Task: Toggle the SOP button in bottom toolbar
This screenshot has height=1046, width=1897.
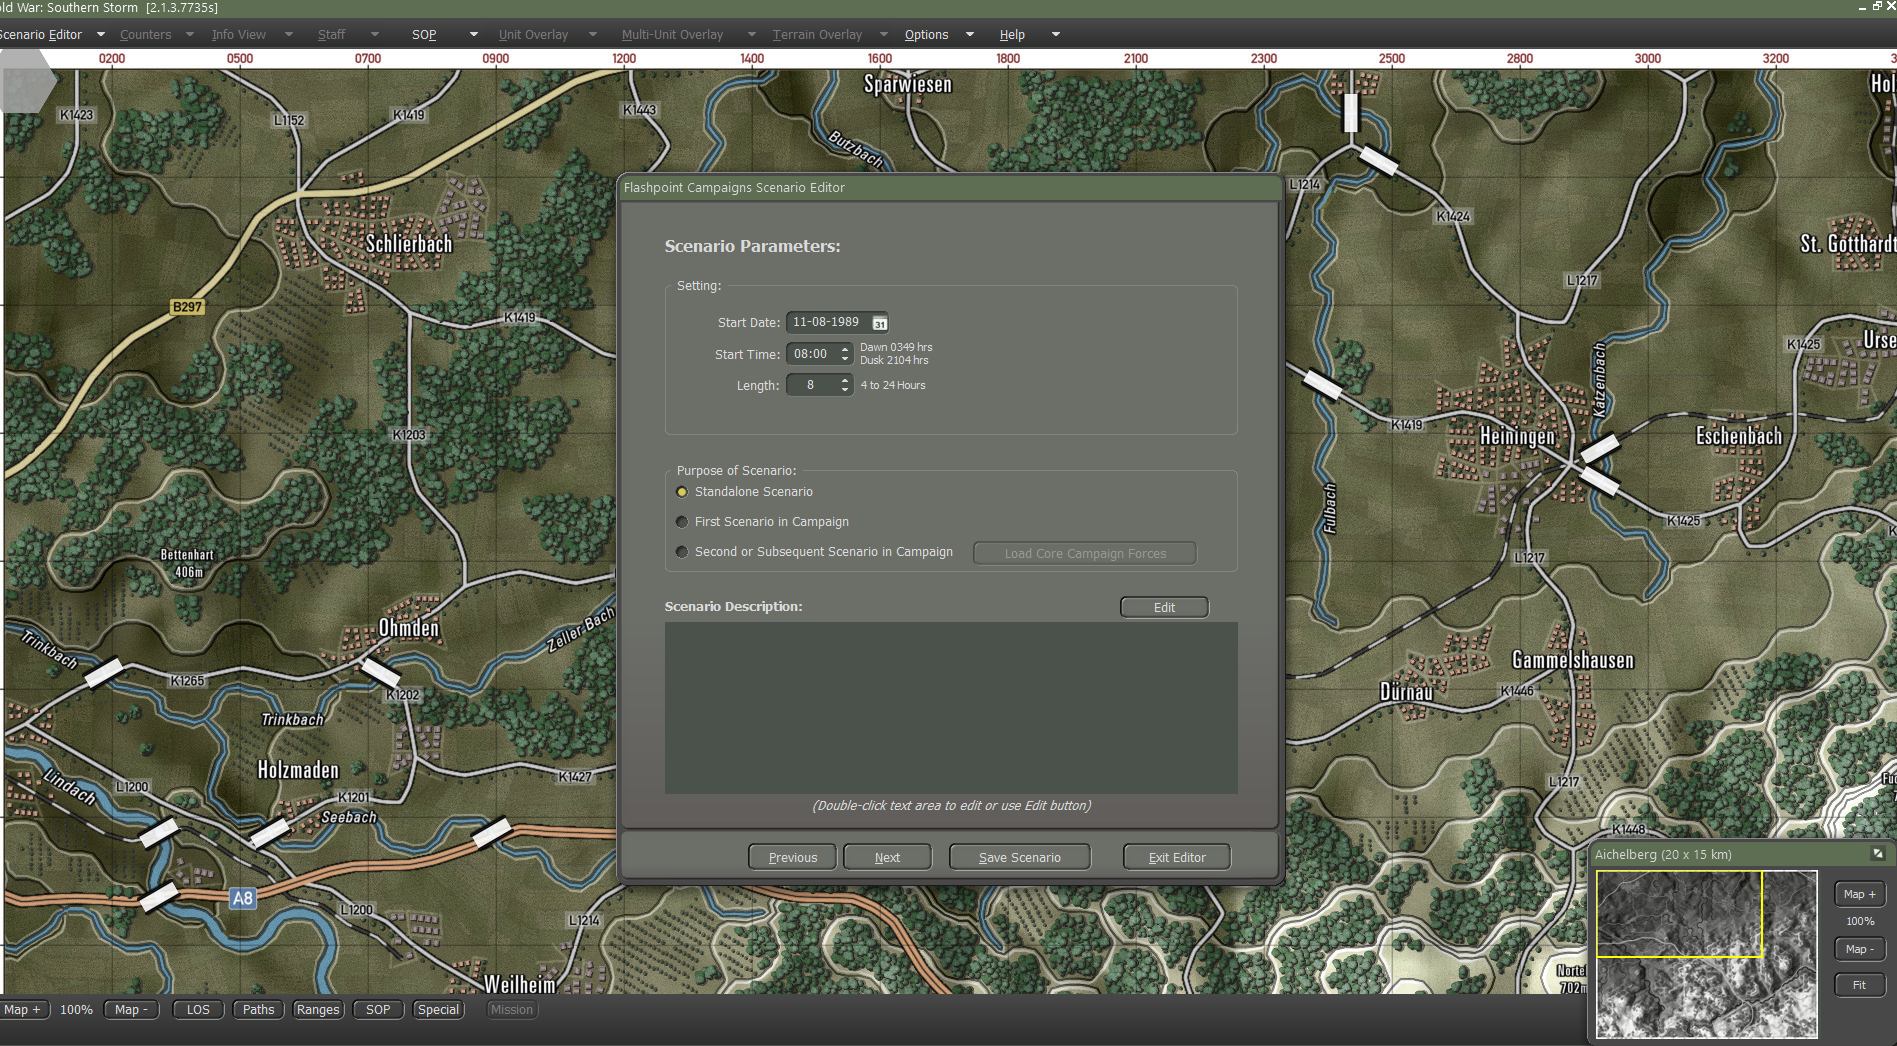Action: click(378, 1010)
